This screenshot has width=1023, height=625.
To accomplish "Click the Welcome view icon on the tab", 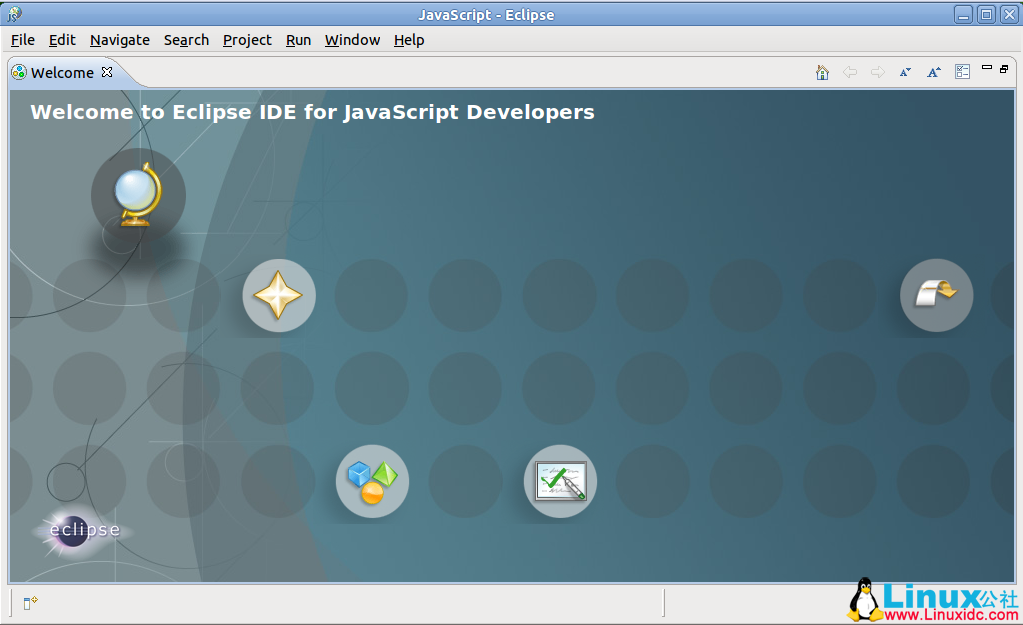I will click(18, 72).
